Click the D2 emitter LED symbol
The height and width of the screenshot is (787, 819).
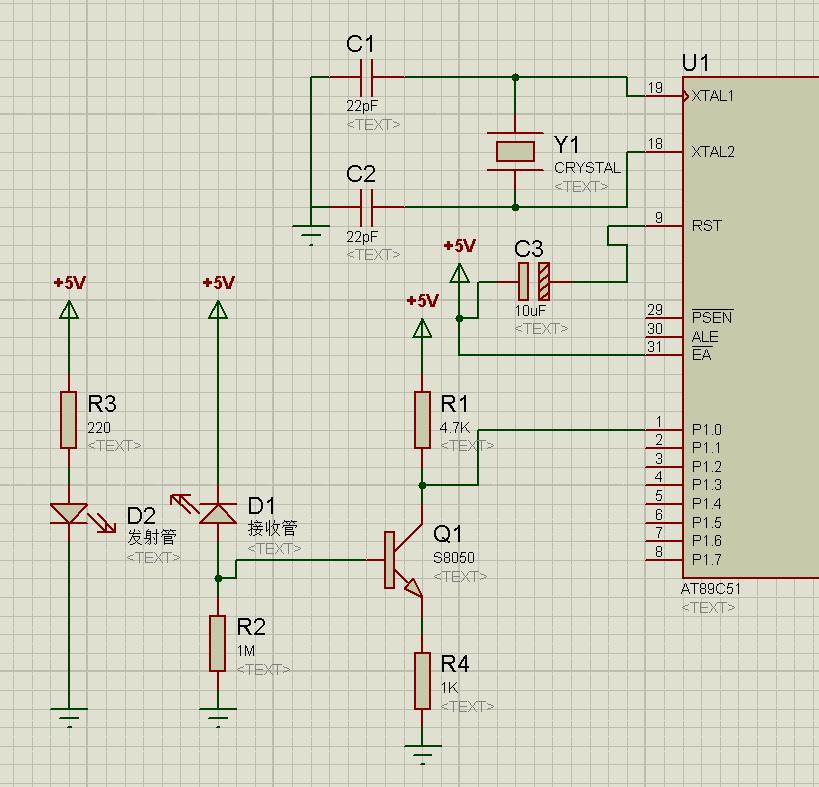click(69, 513)
